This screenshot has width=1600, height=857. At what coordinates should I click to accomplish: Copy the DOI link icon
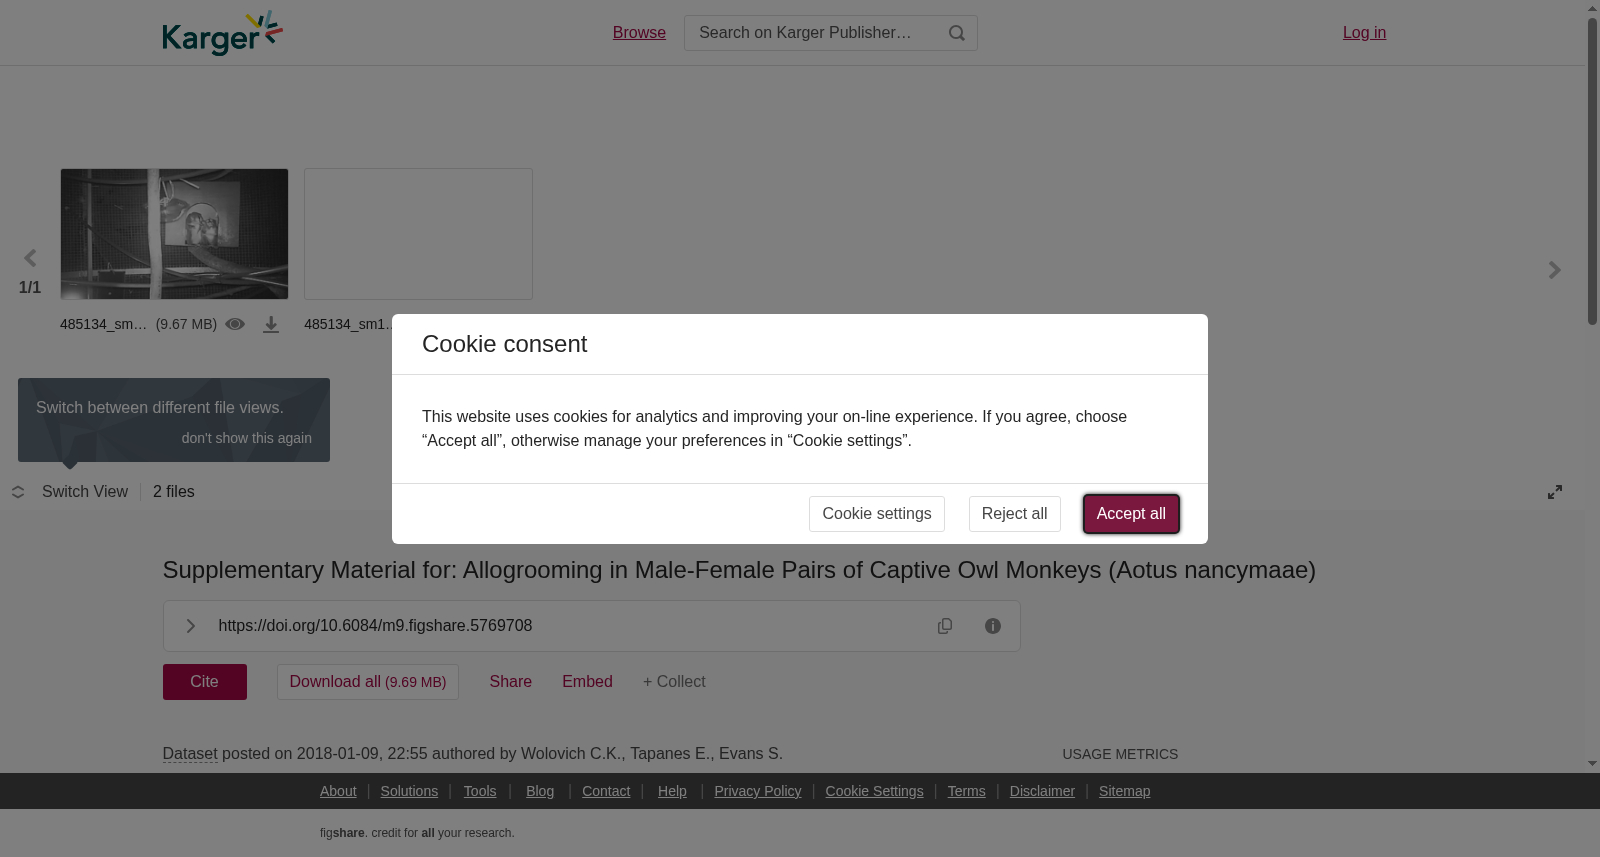pyautogui.click(x=945, y=626)
